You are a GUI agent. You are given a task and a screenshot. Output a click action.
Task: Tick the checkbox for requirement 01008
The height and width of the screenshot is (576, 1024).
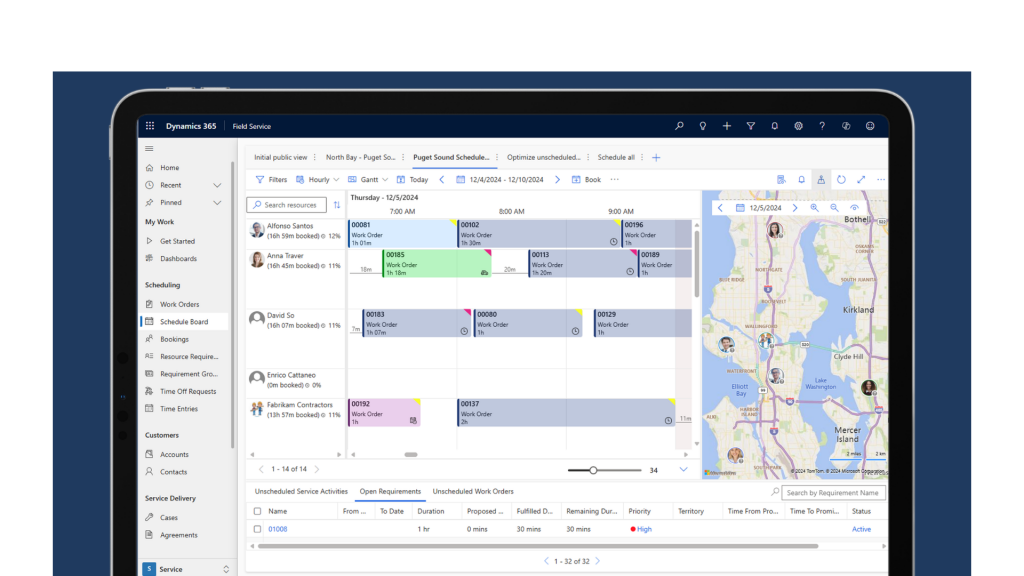(257, 529)
